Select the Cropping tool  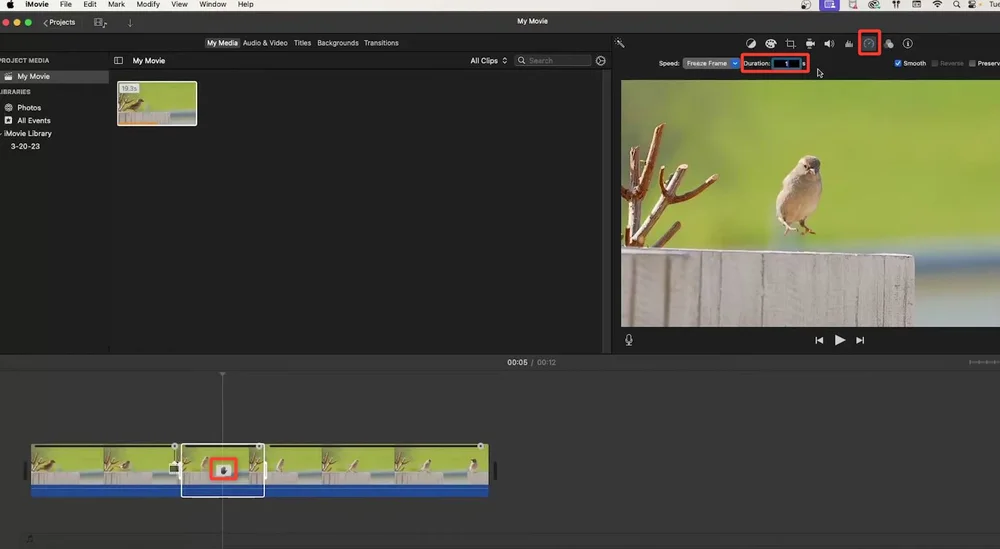point(790,44)
